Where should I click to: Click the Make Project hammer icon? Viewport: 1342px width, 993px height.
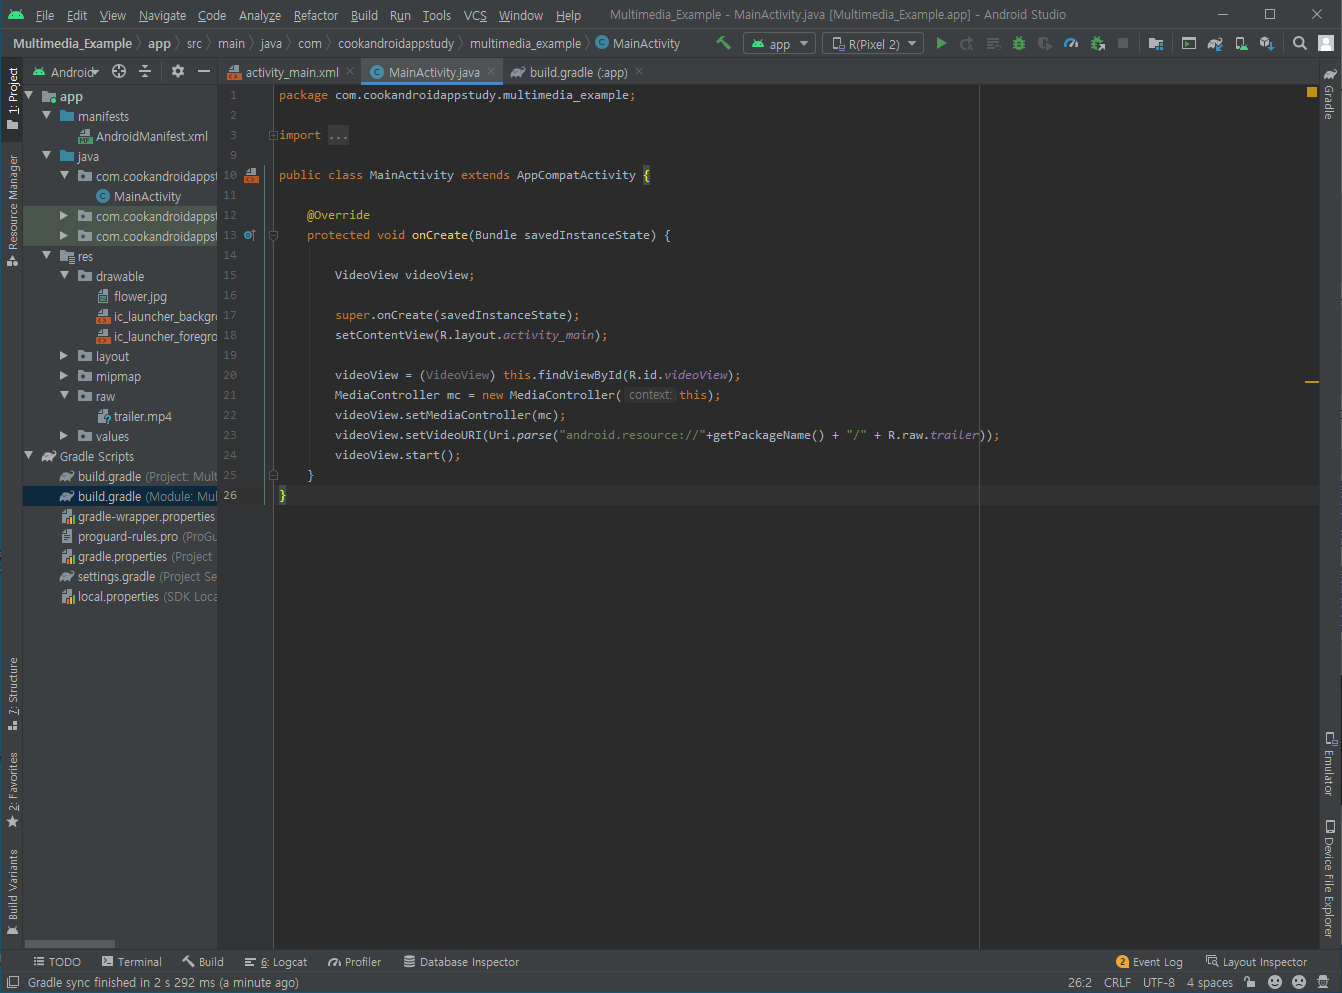724,43
